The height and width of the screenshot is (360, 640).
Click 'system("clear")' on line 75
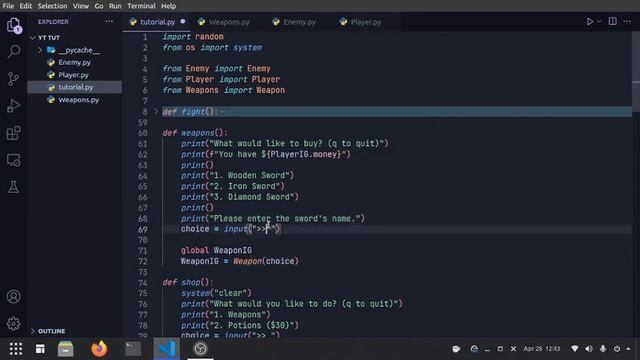pyautogui.click(x=216, y=293)
